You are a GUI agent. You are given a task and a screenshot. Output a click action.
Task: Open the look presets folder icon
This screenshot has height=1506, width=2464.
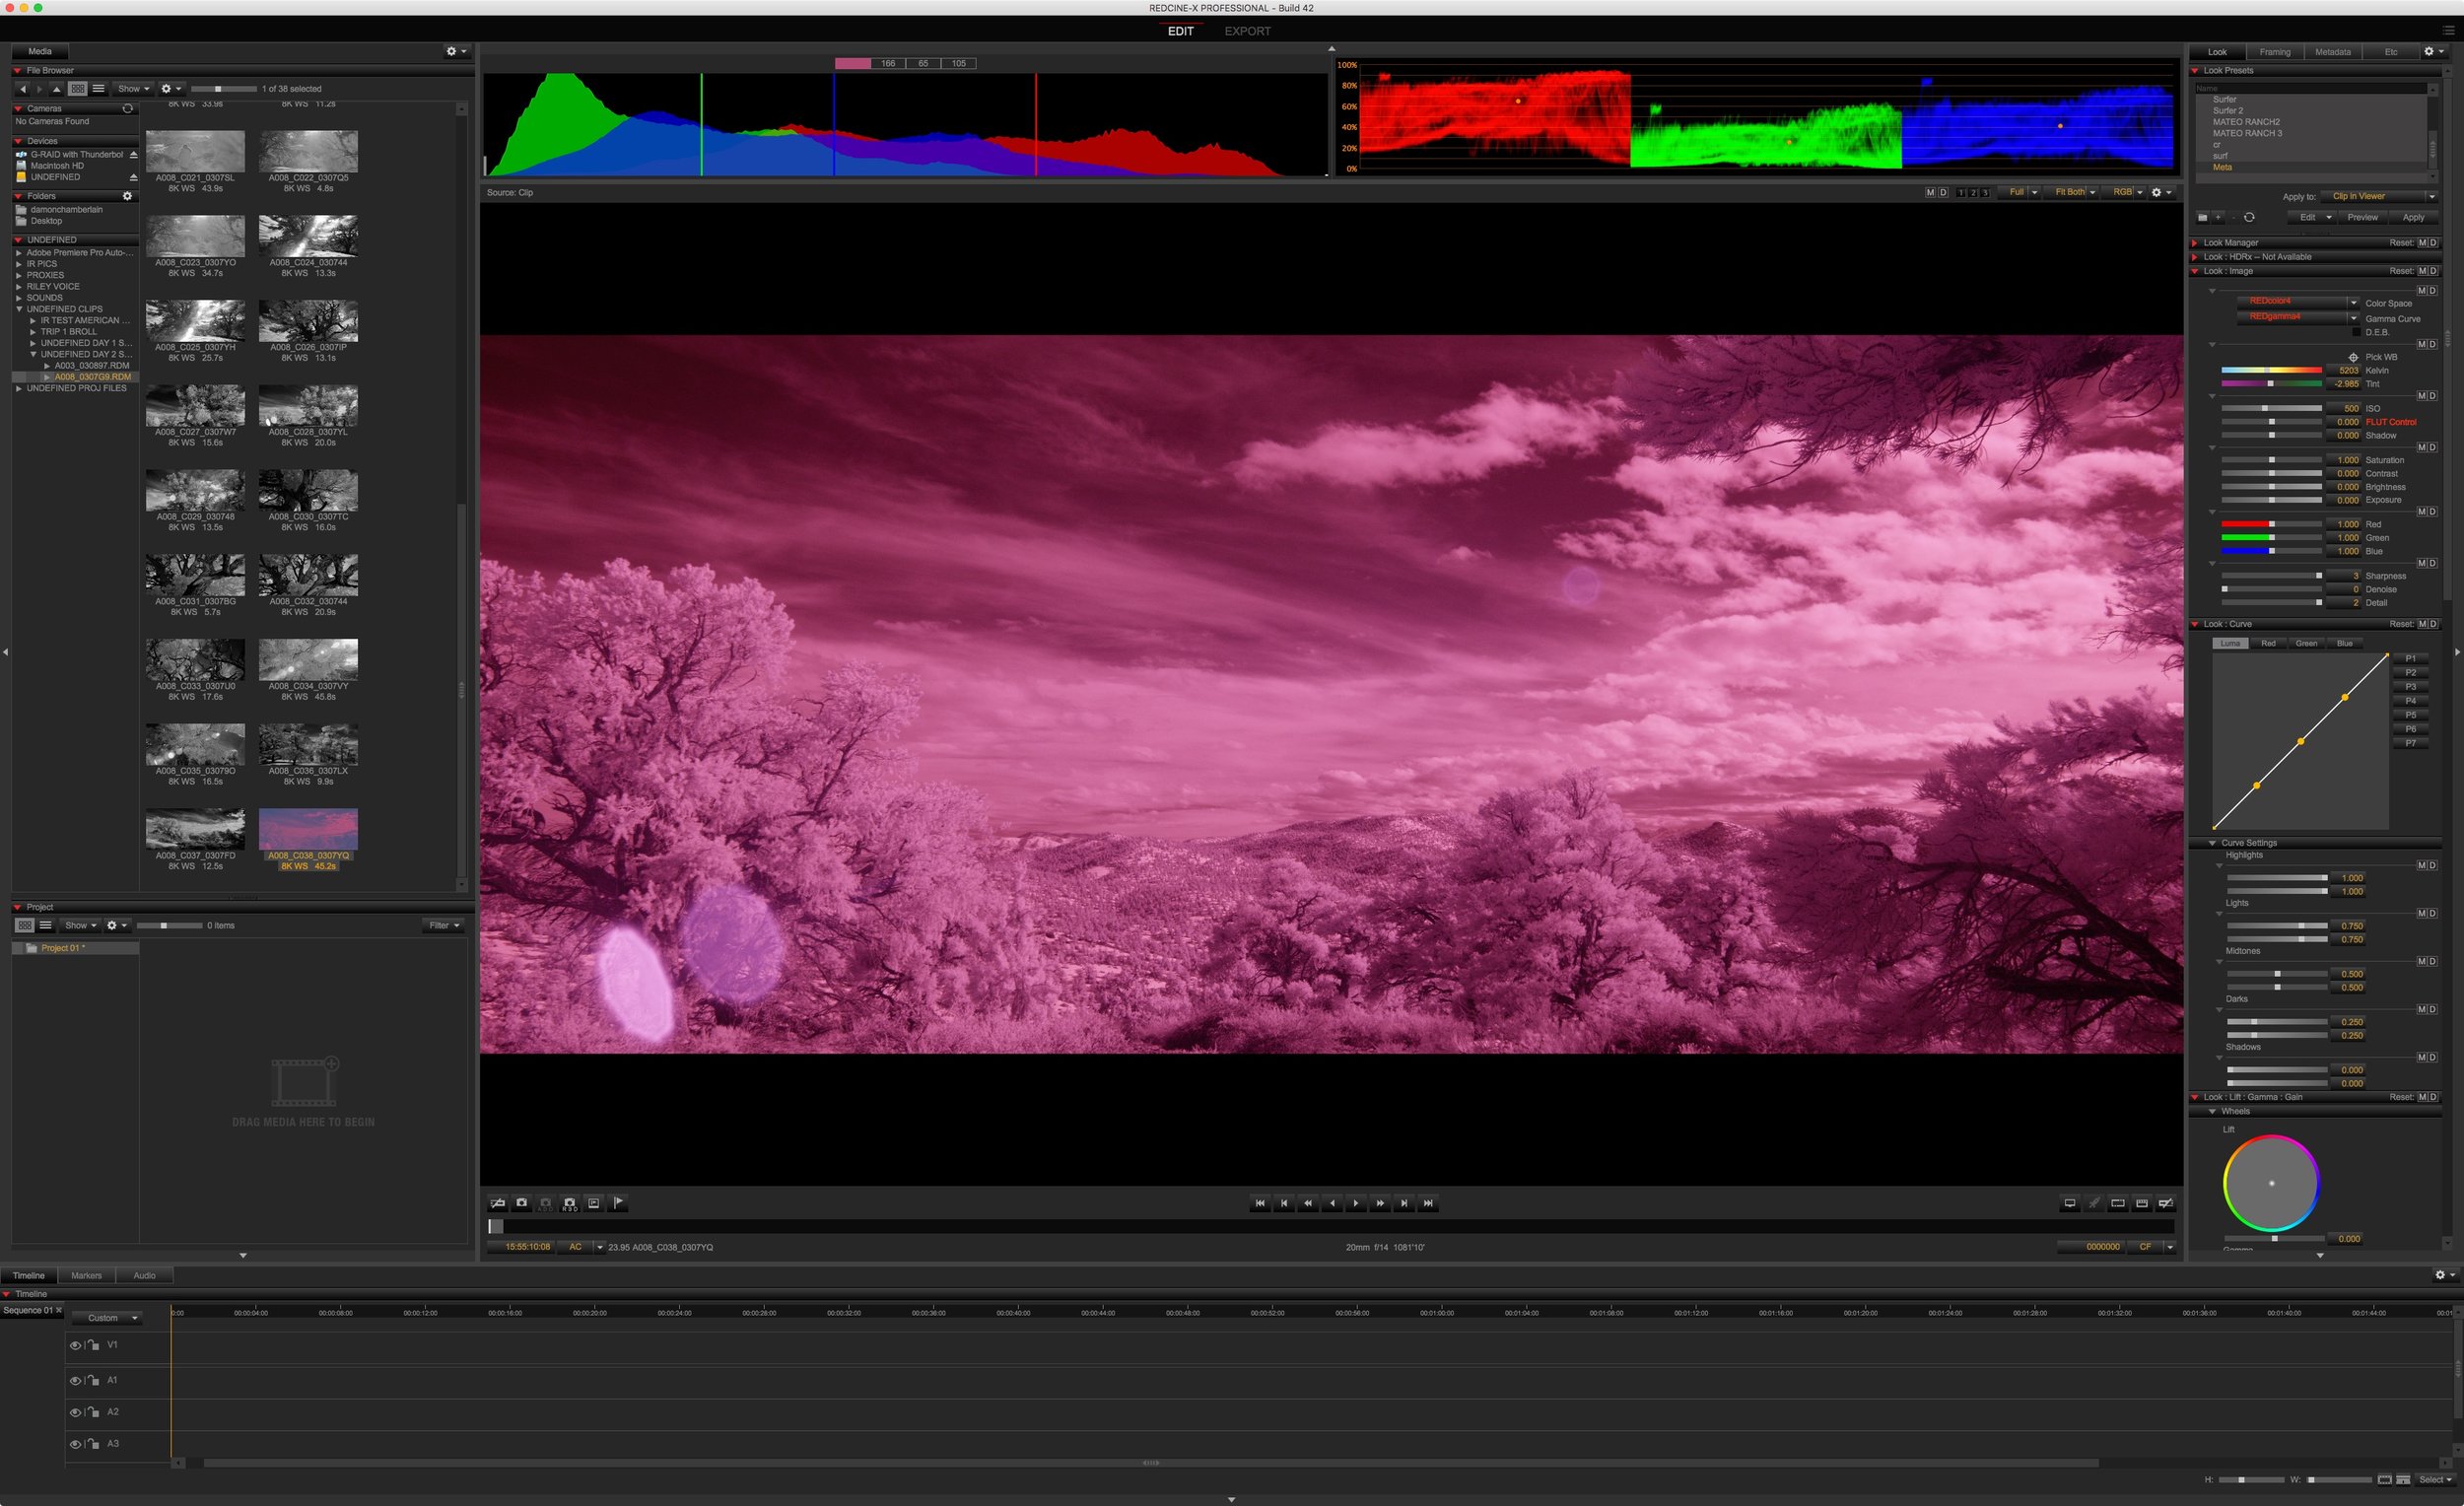[2202, 217]
